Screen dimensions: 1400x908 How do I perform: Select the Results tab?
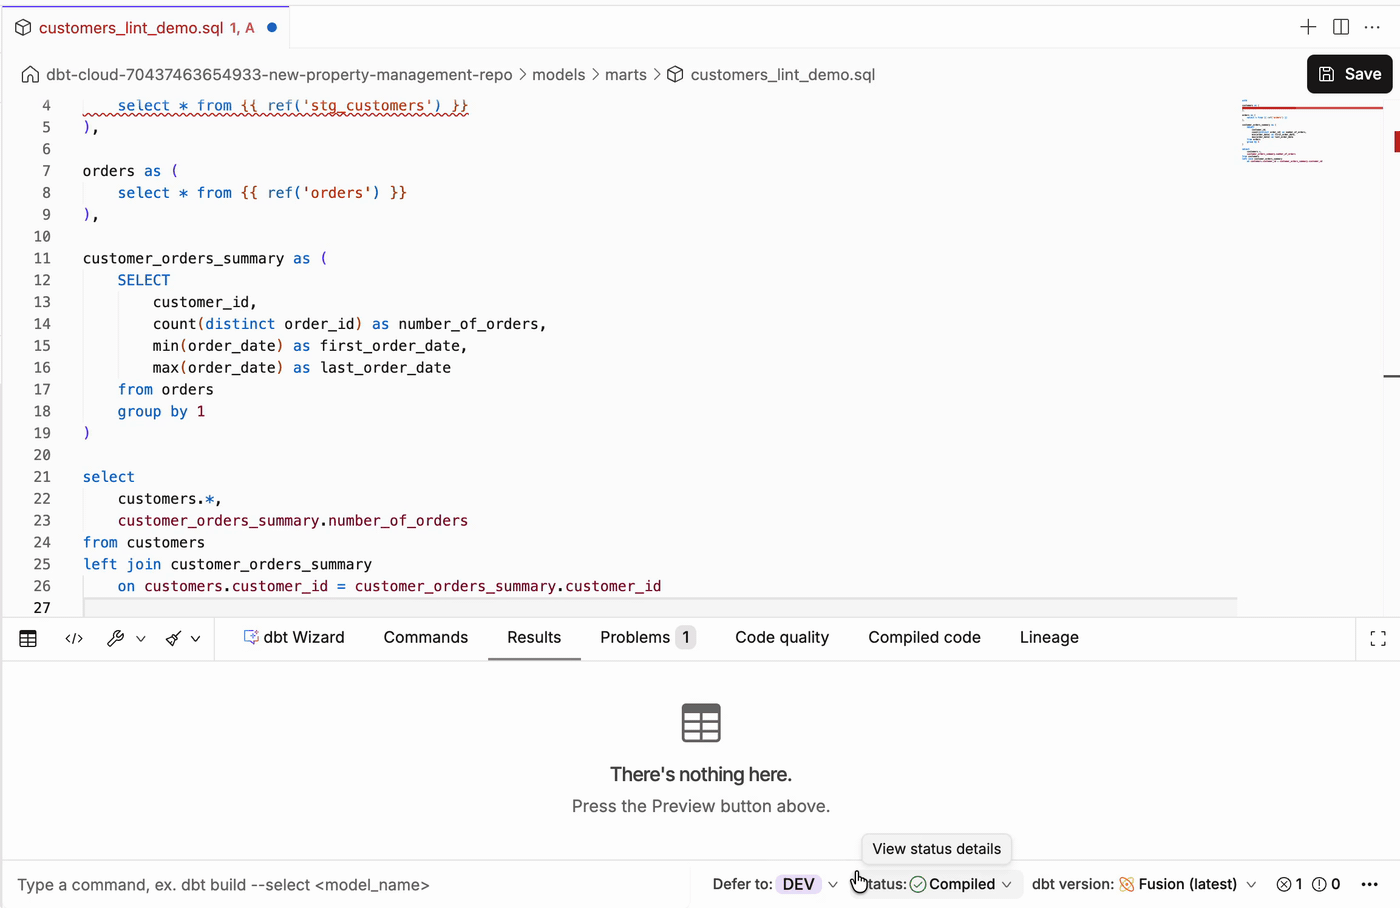pos(534,637)
